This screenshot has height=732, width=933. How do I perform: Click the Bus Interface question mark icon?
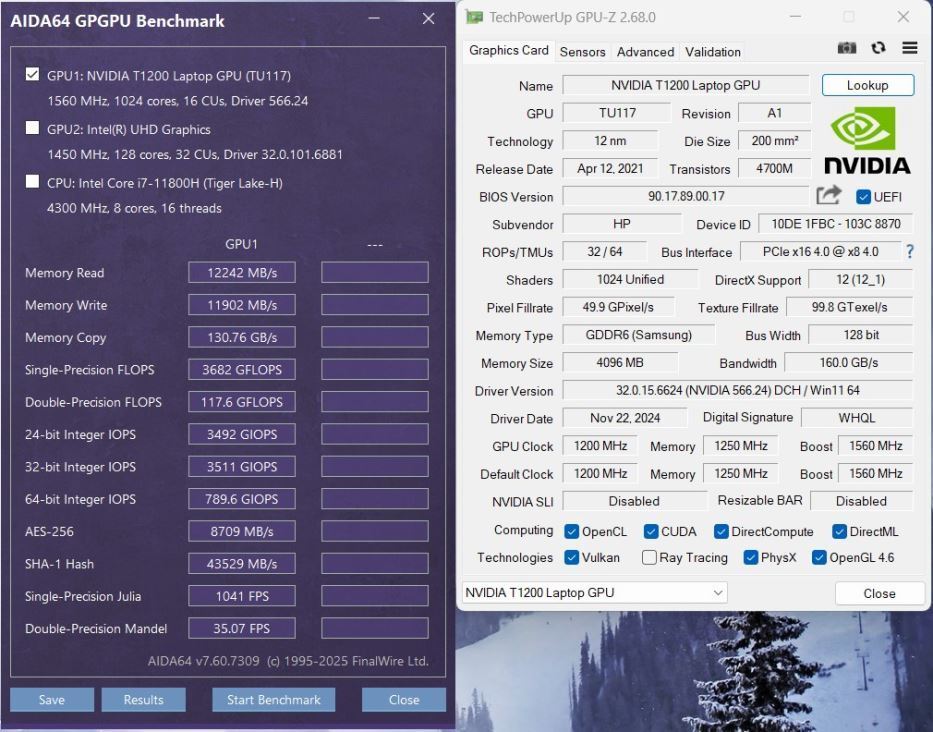909,252
